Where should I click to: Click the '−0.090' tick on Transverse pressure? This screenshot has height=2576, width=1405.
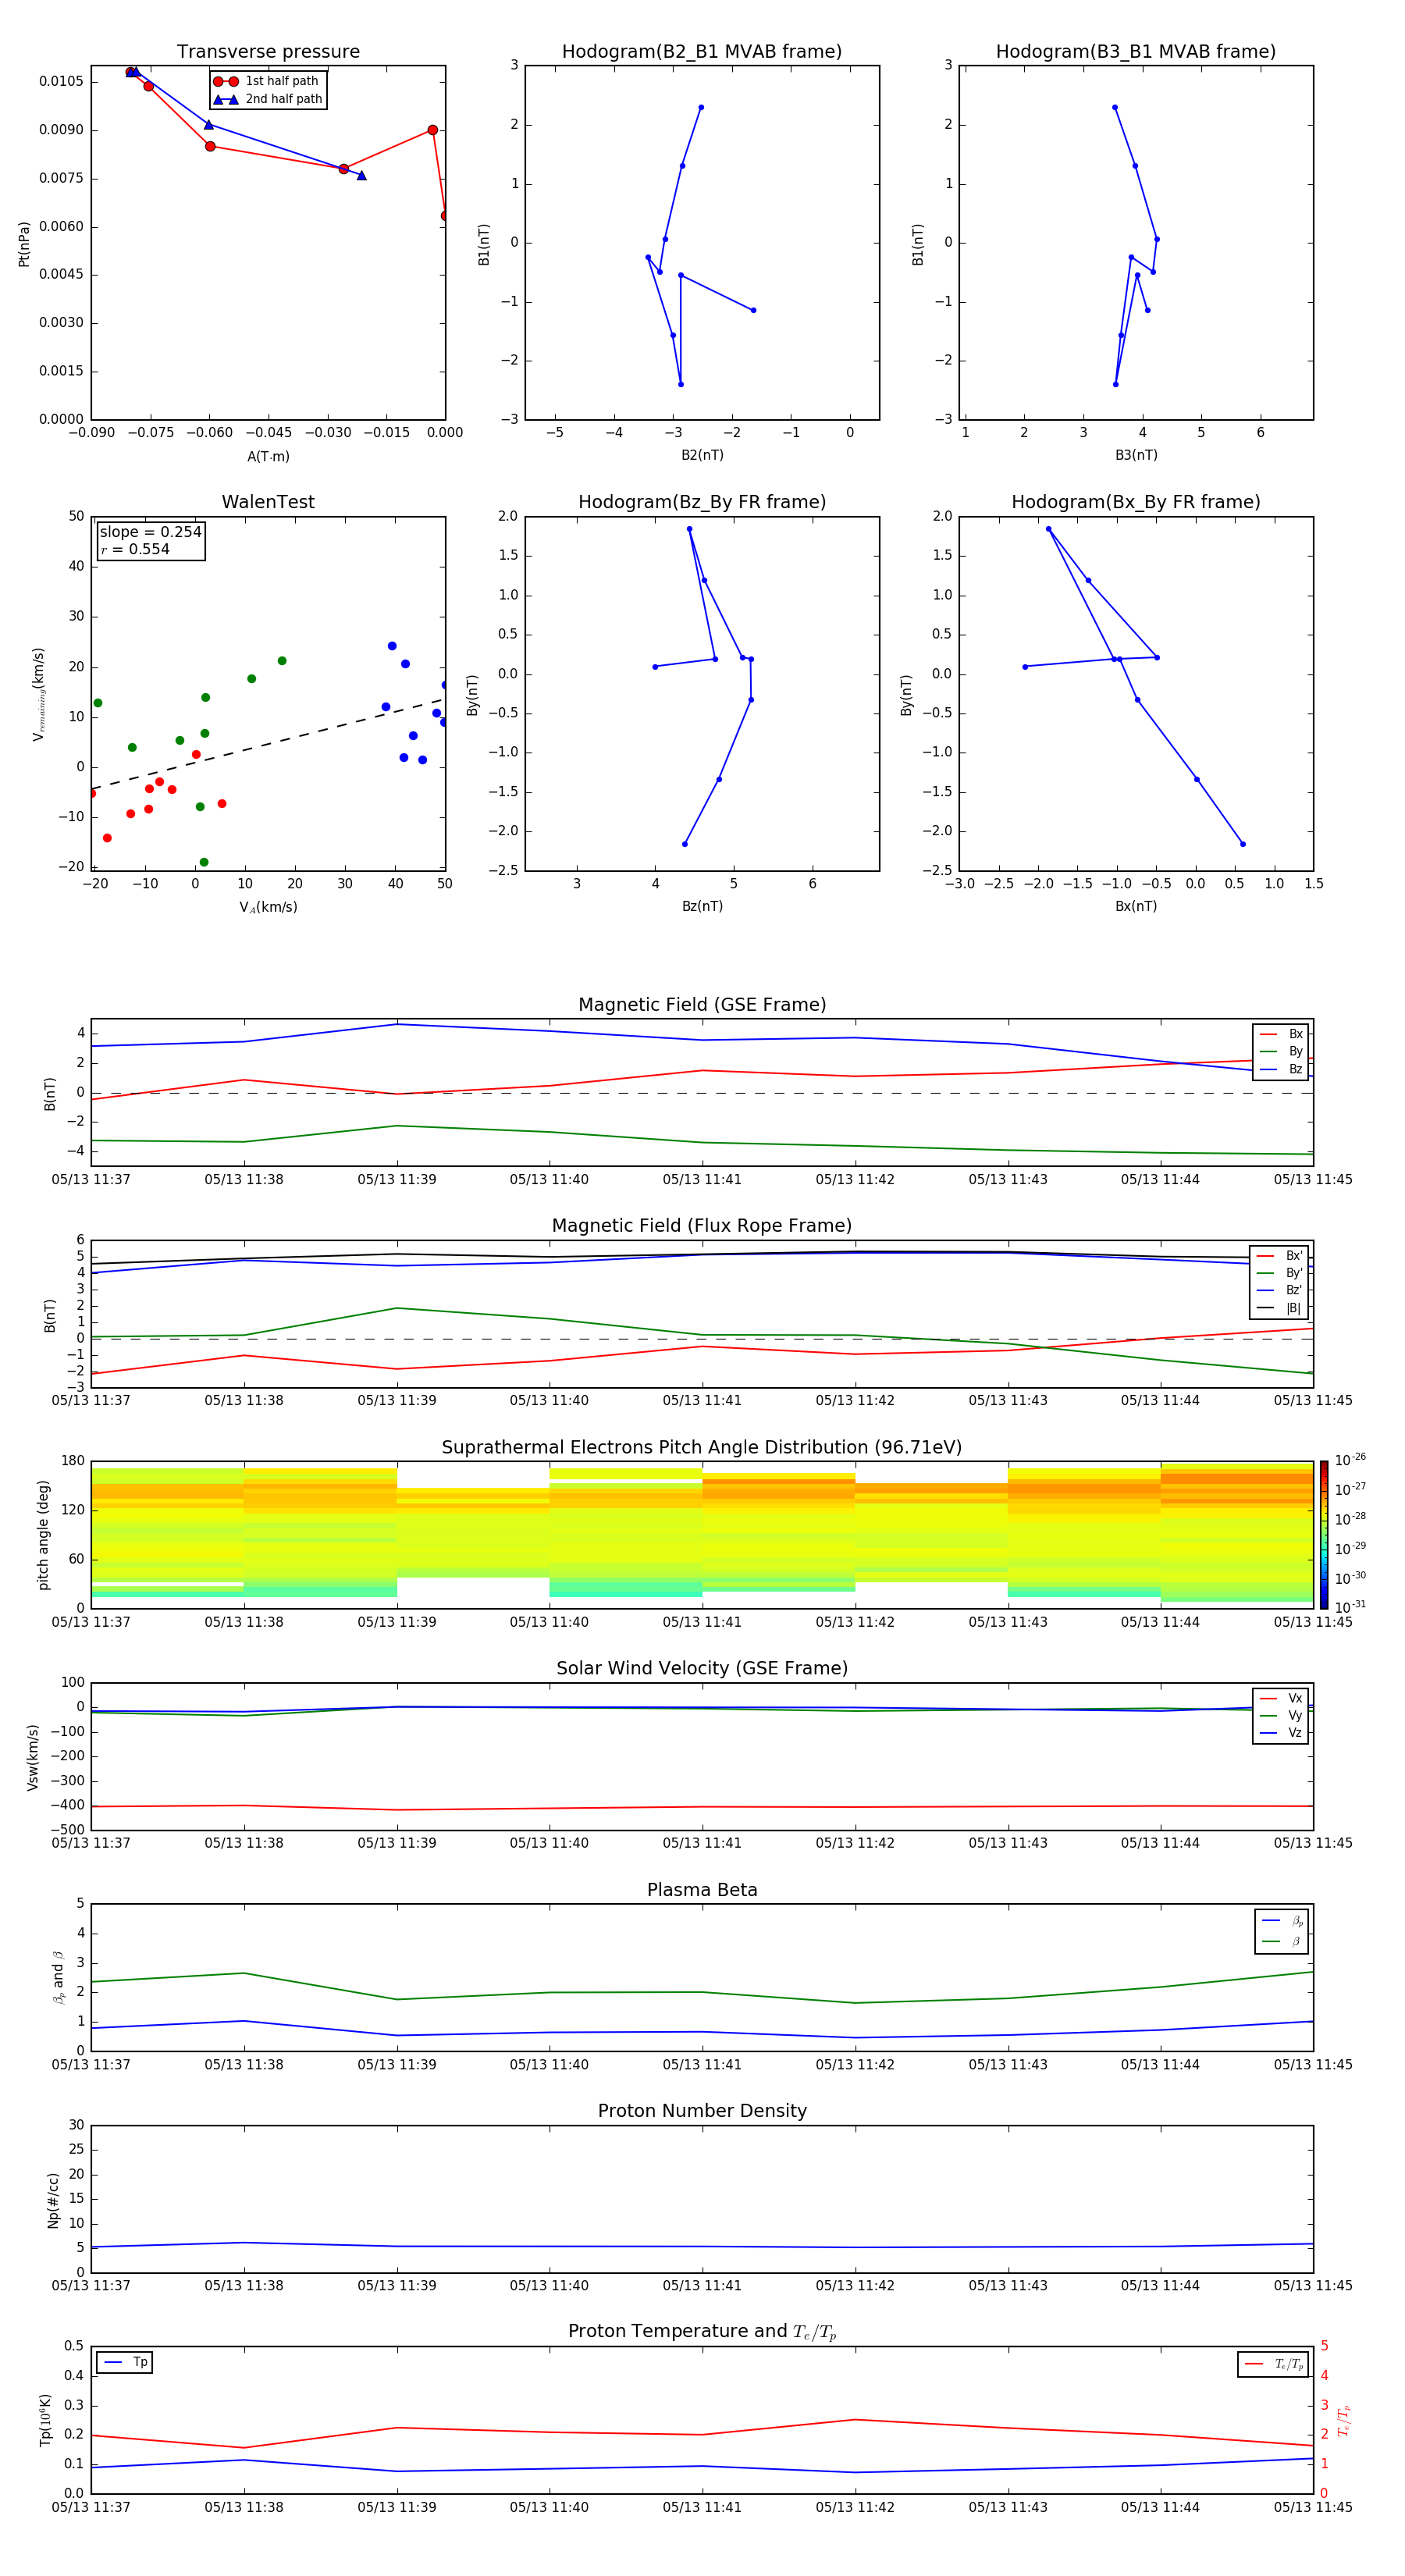coord(91,433)
